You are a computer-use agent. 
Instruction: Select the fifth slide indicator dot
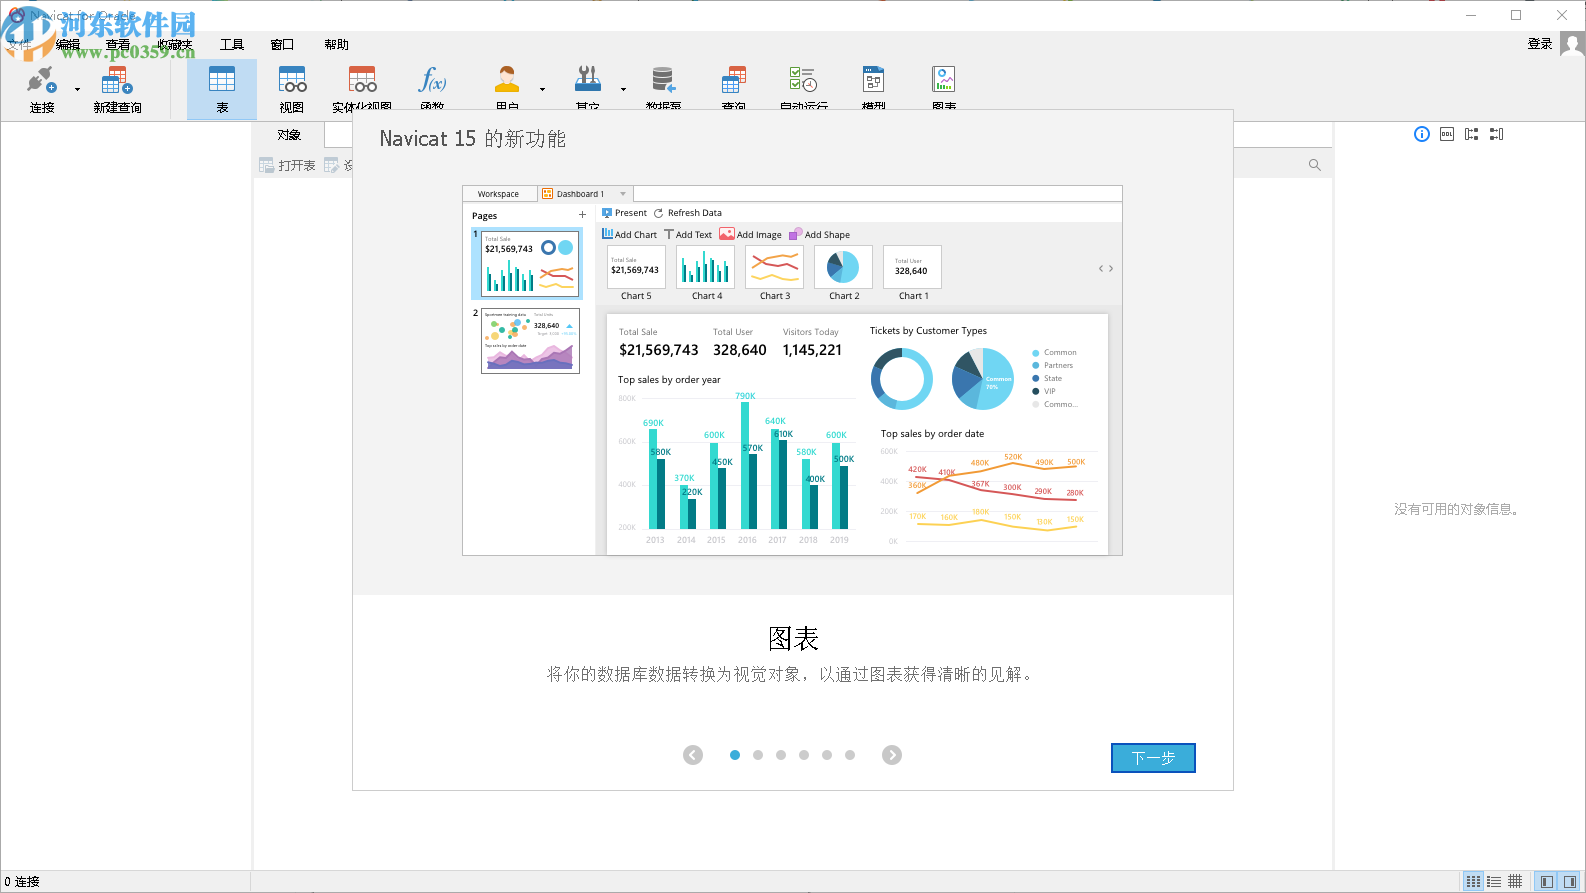coord(827,755)
